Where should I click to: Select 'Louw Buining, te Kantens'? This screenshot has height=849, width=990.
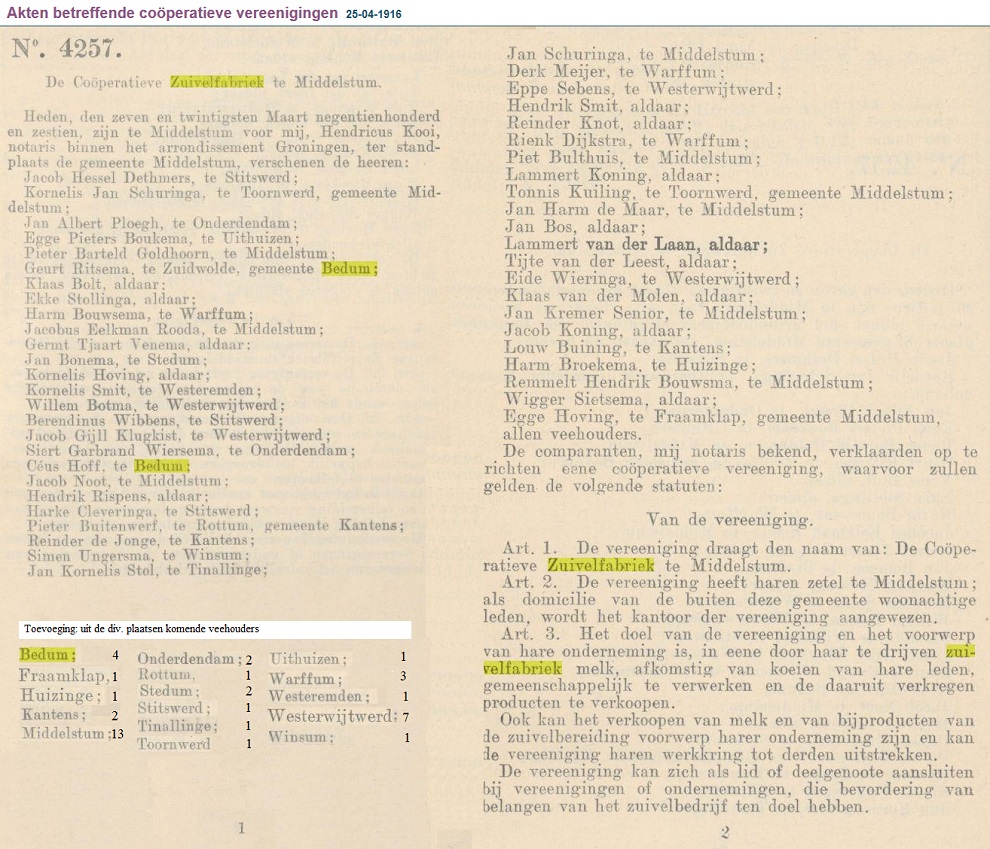pyautogui.click(x=617, y=347)
